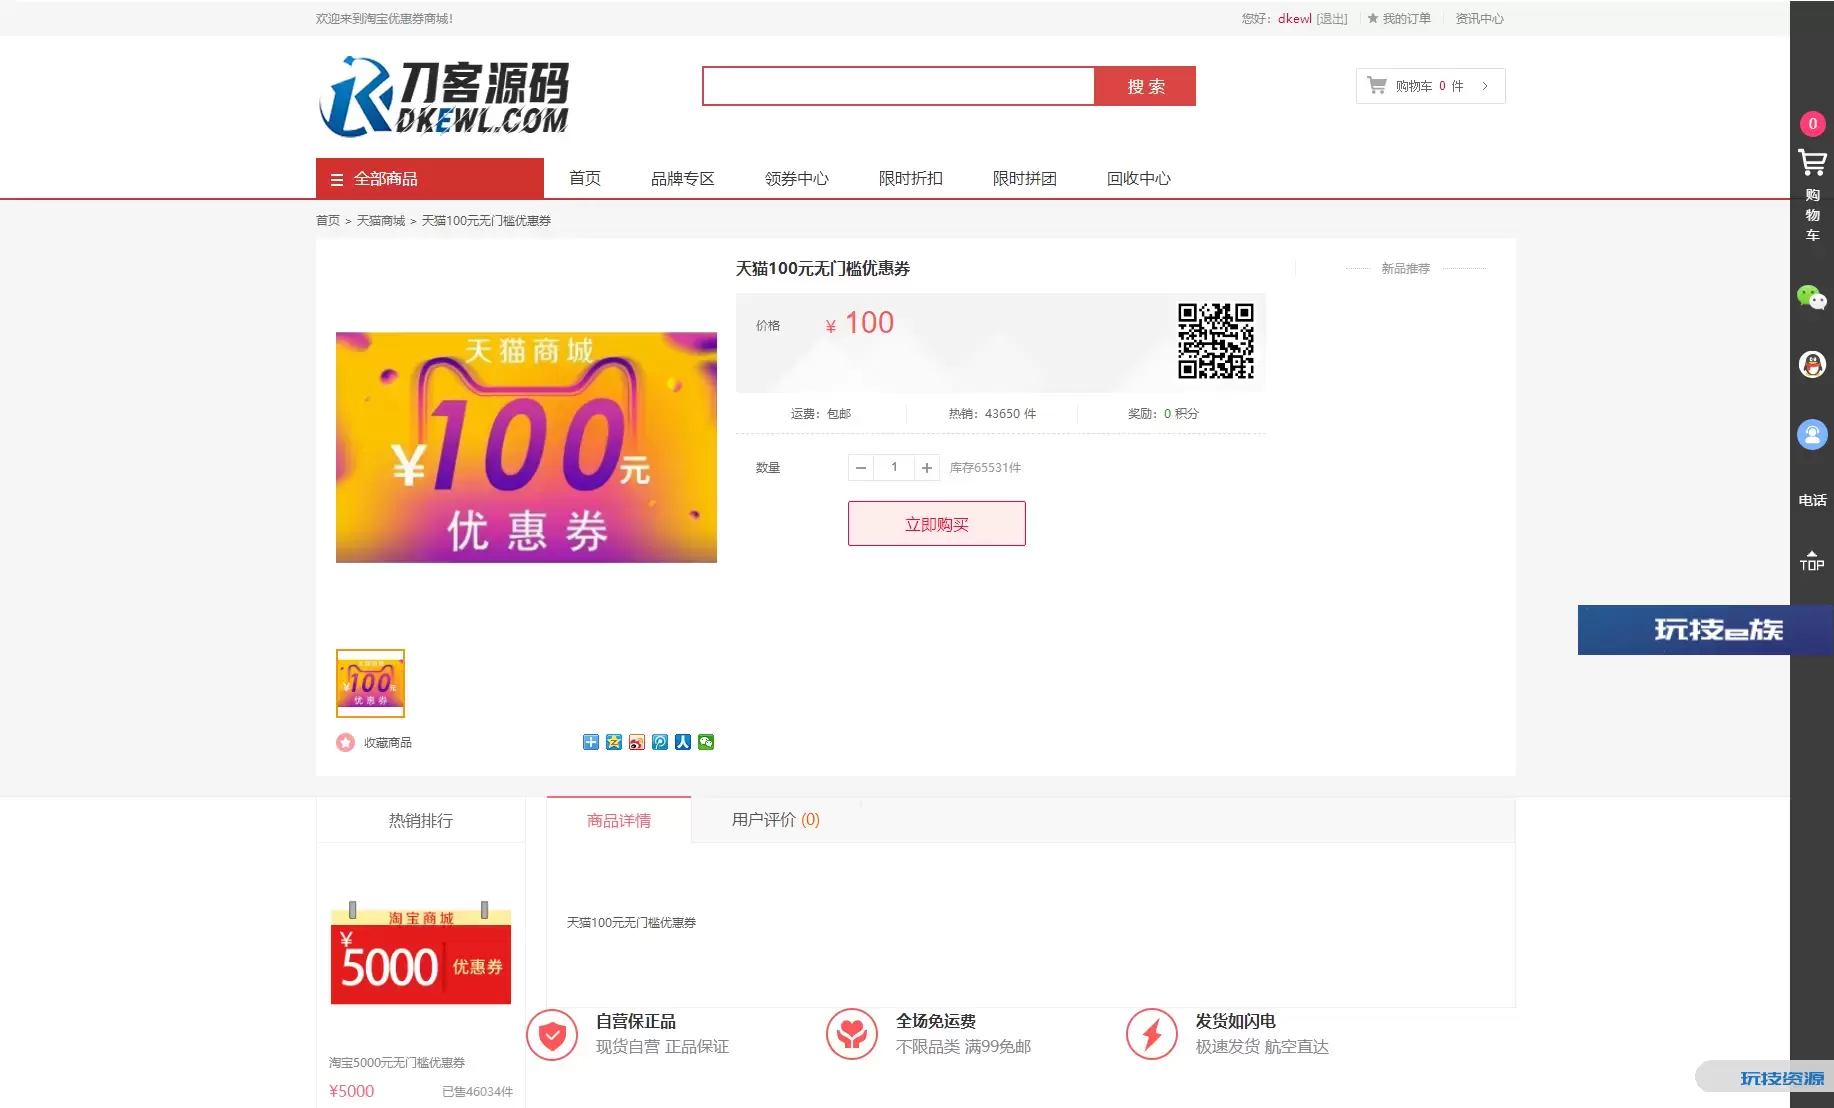
Task: Open 限时拼团 navigation item
Action: coord(1025,178)
